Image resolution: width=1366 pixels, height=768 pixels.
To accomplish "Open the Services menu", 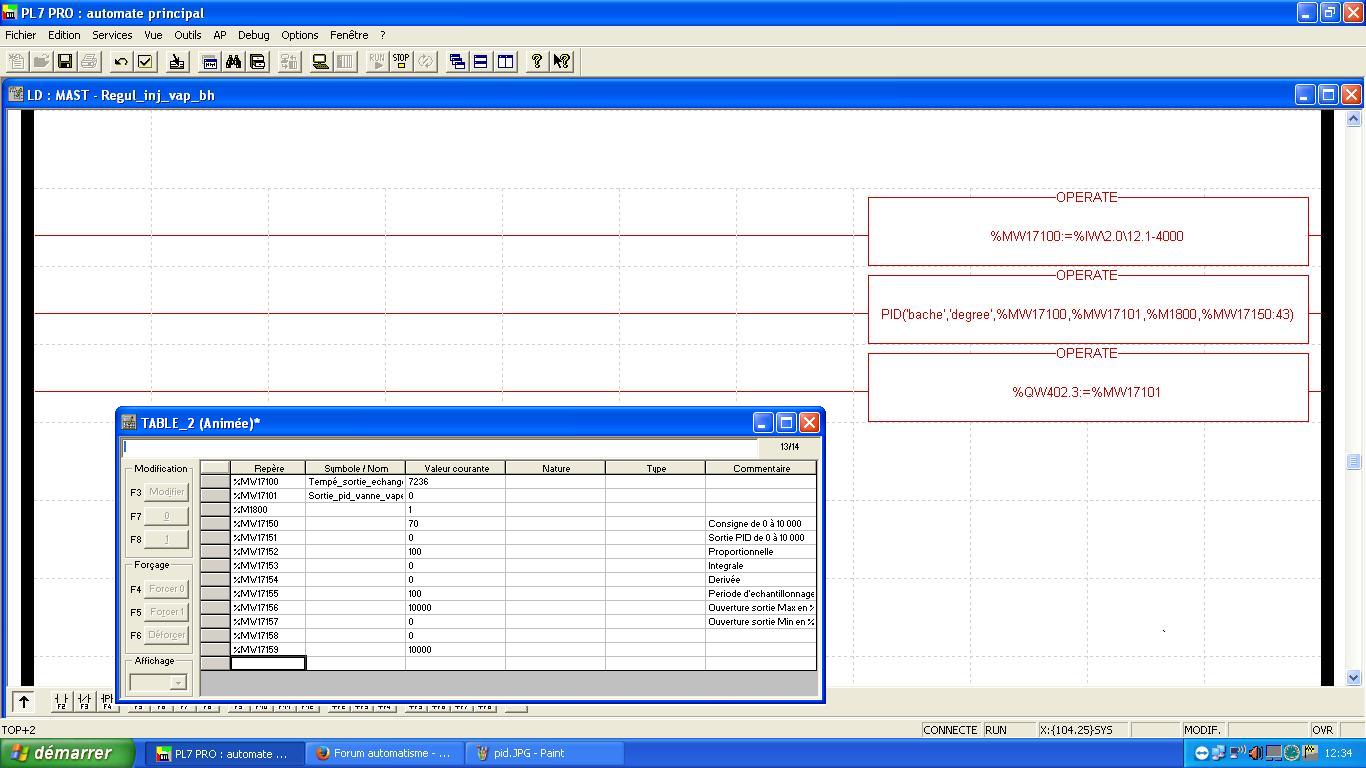I will pyautogui.click(x=112, y=35).
